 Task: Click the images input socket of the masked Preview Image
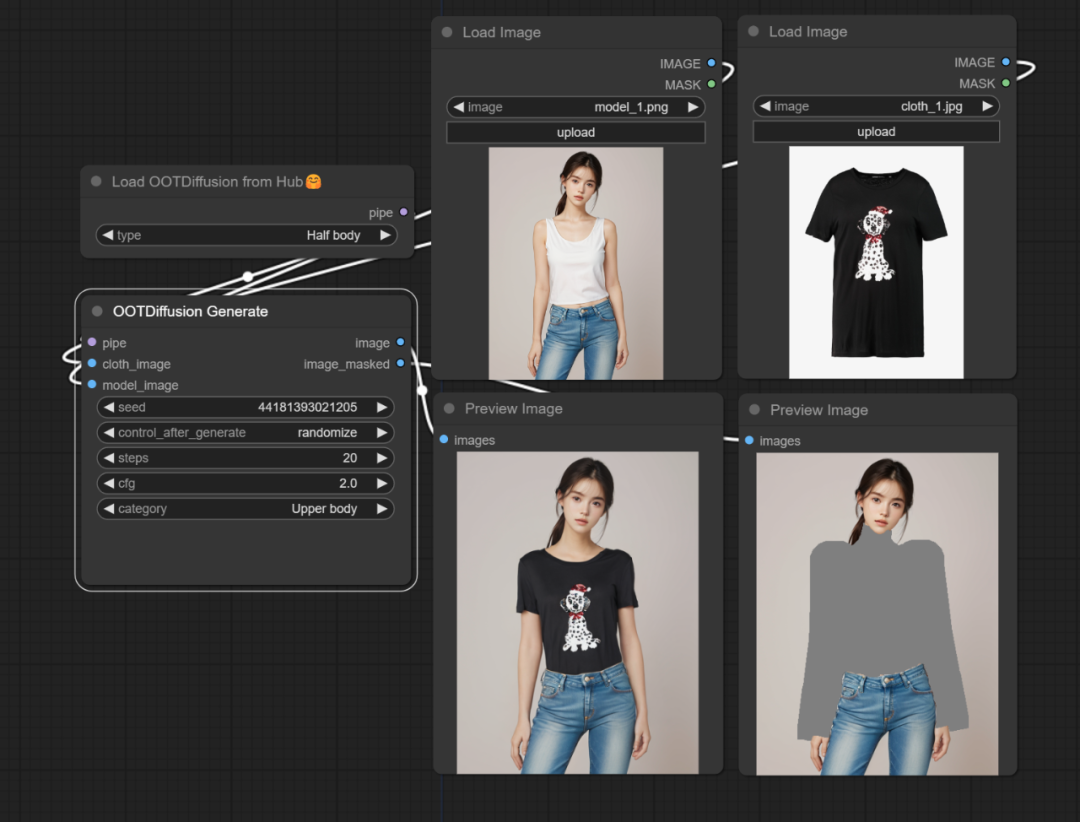(x=749, y=440)
